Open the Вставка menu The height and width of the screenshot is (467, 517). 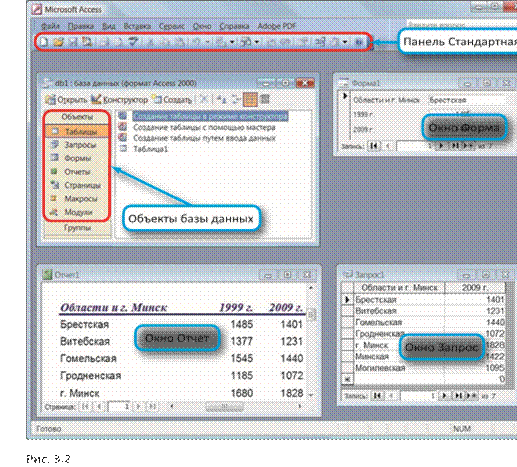point(137,26)
